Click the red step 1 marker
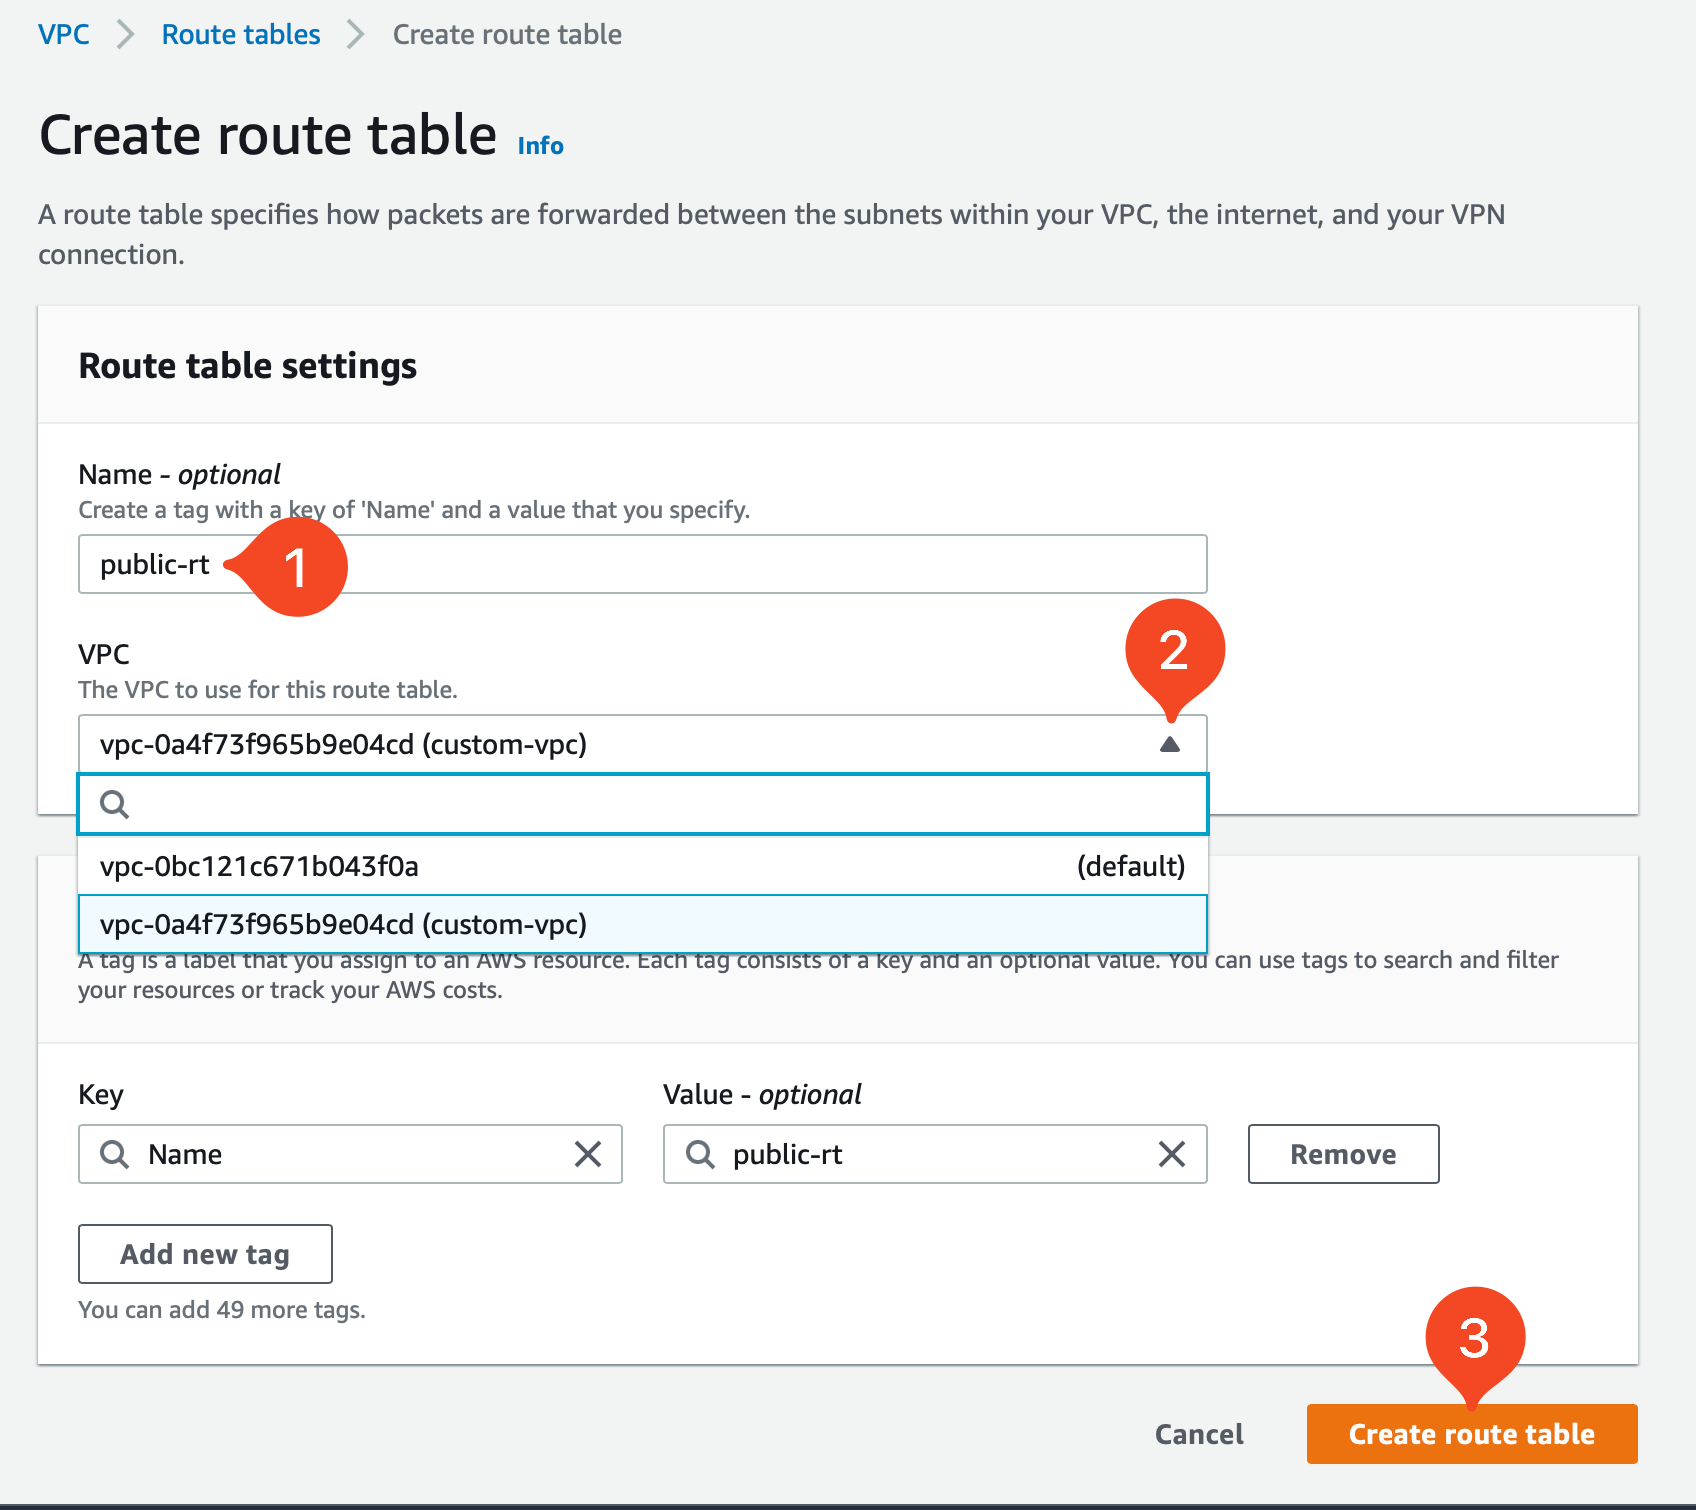The image size is (1696, 1510). tap(294, 566)
